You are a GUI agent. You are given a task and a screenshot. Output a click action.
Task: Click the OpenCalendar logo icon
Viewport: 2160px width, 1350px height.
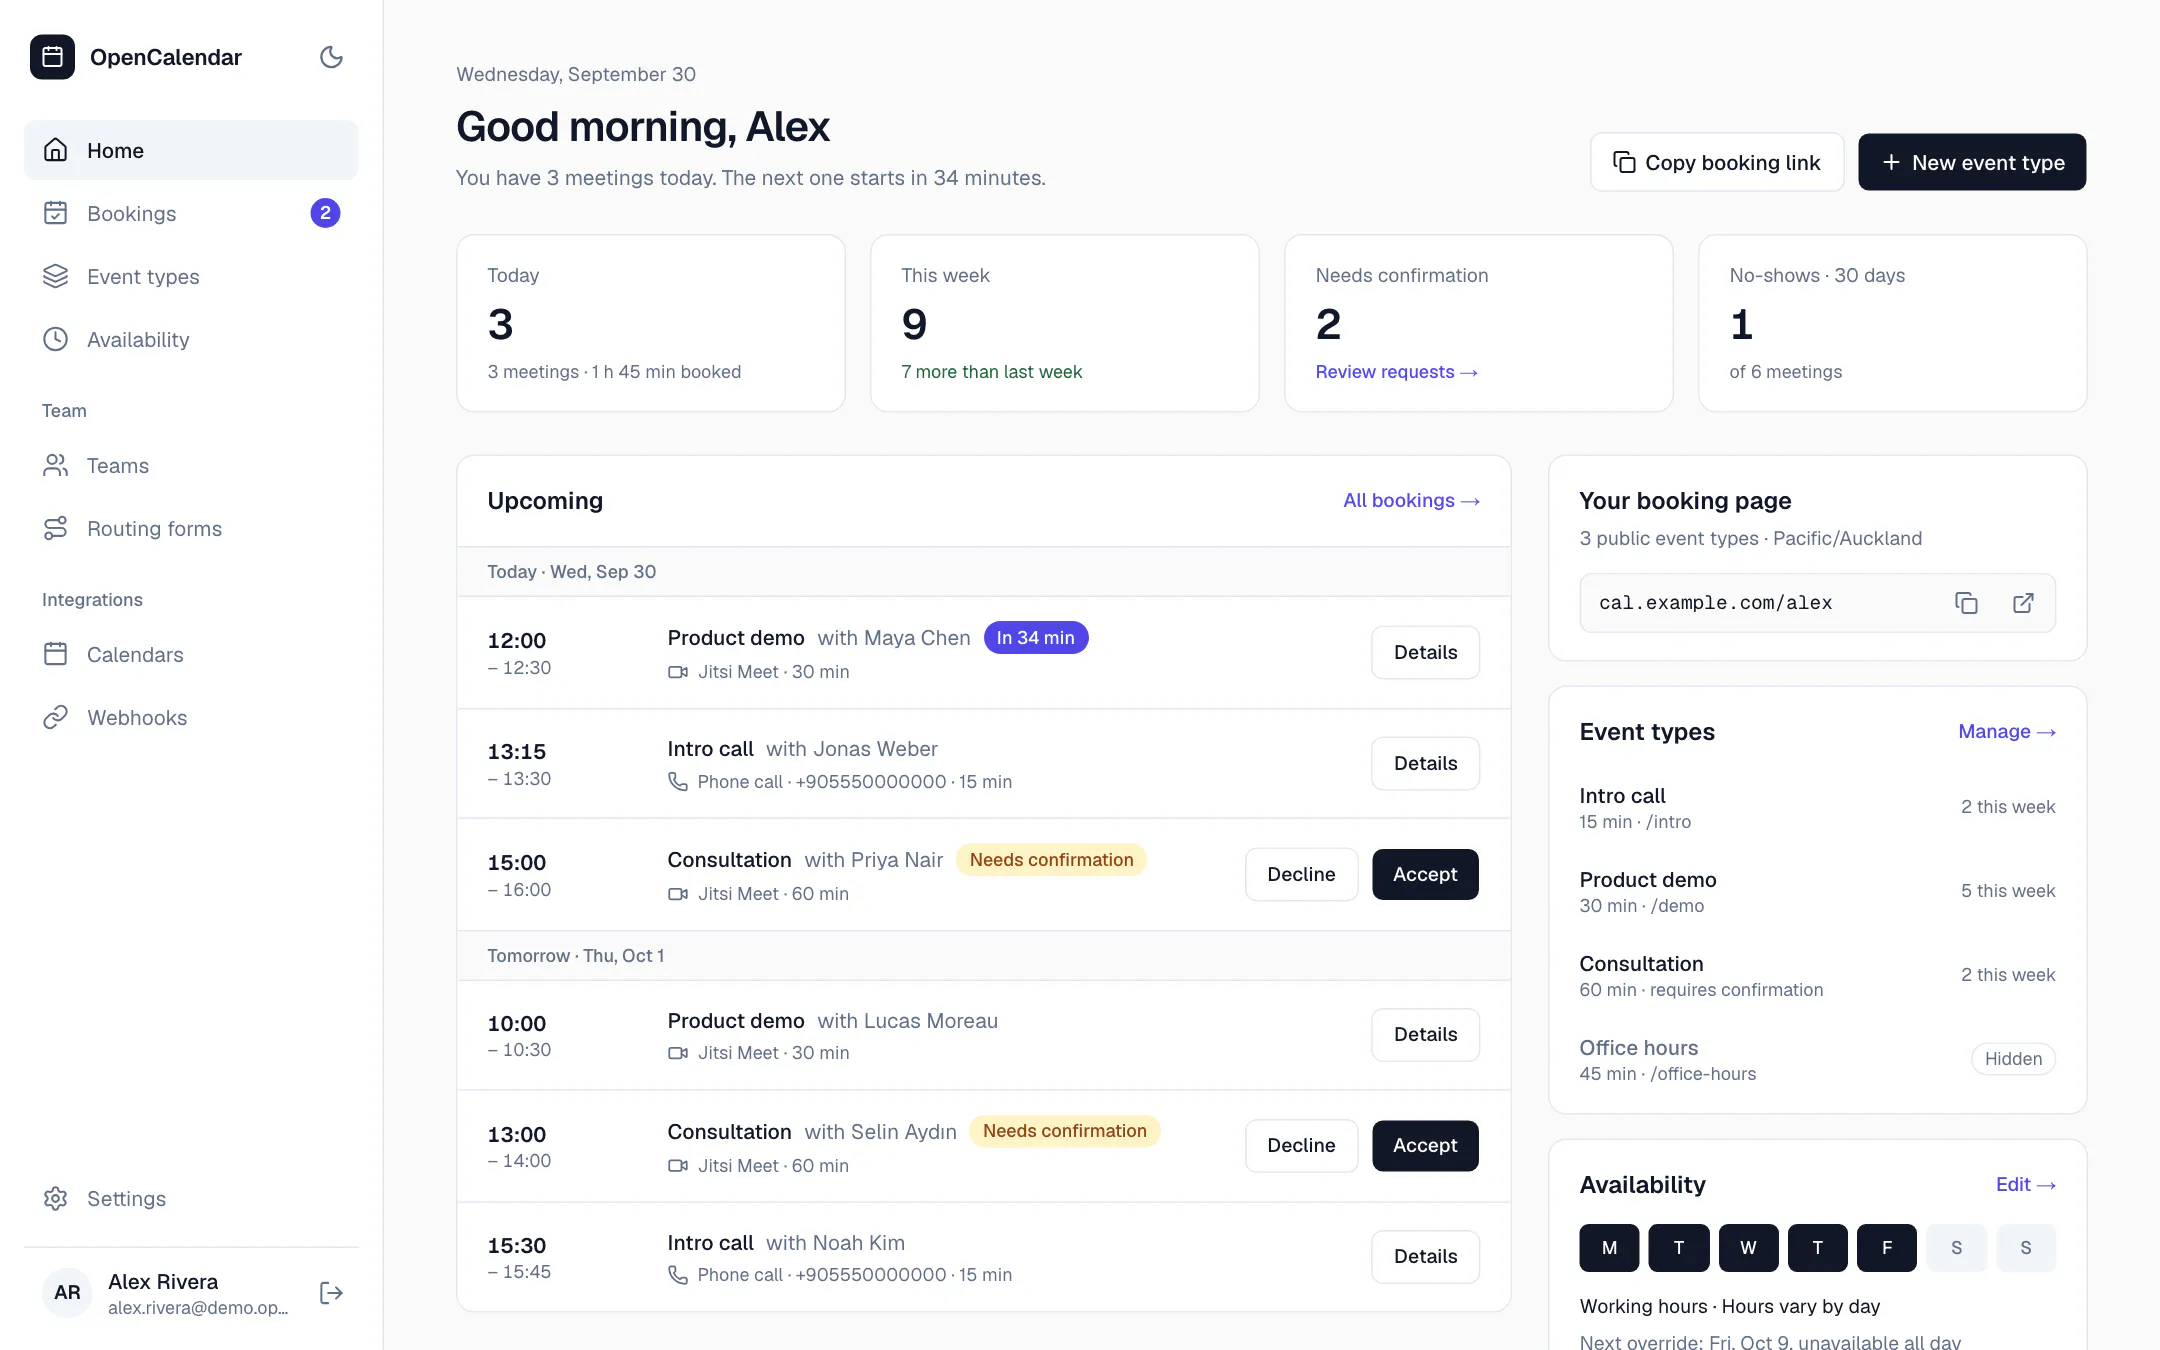[x=52, y=57]
